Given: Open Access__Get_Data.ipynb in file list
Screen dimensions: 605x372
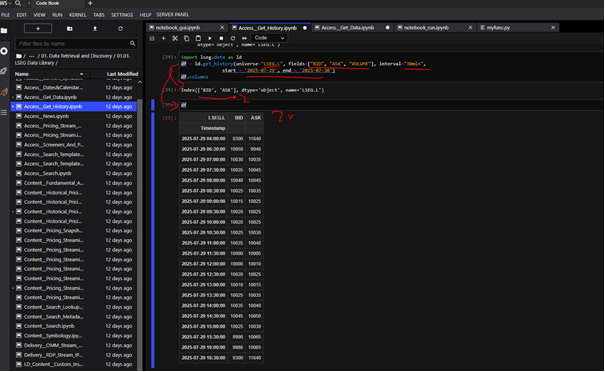Looking at the screenshot, I should point(73,97).
